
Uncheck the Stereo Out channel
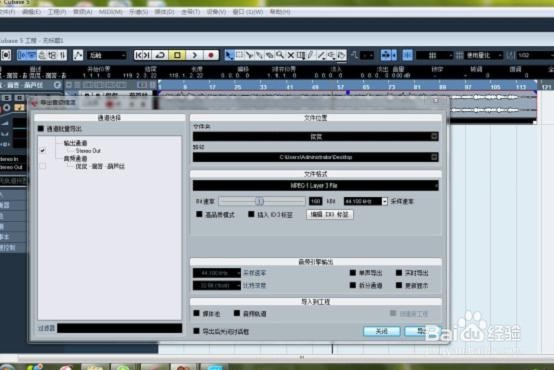tap(43, 151)
